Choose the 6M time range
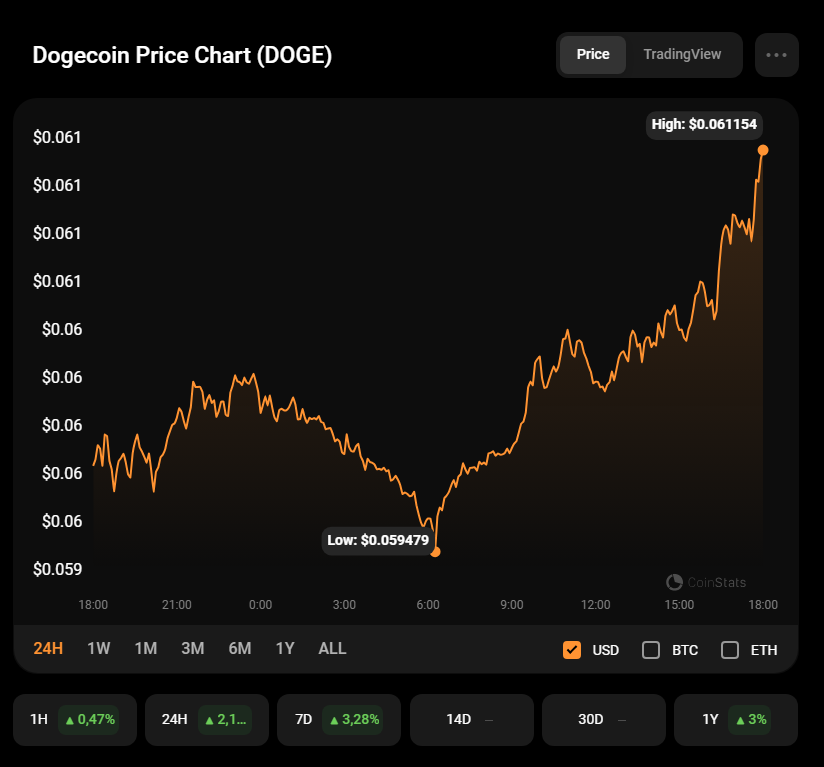Screen dimensions: 824x767 tap(240, 648)
